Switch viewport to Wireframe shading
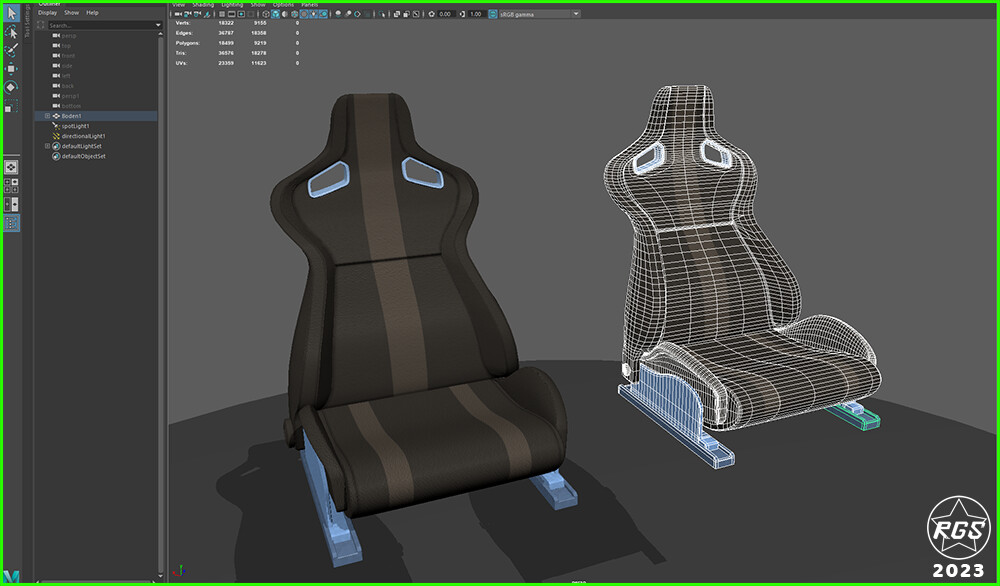 coord(266,14)
